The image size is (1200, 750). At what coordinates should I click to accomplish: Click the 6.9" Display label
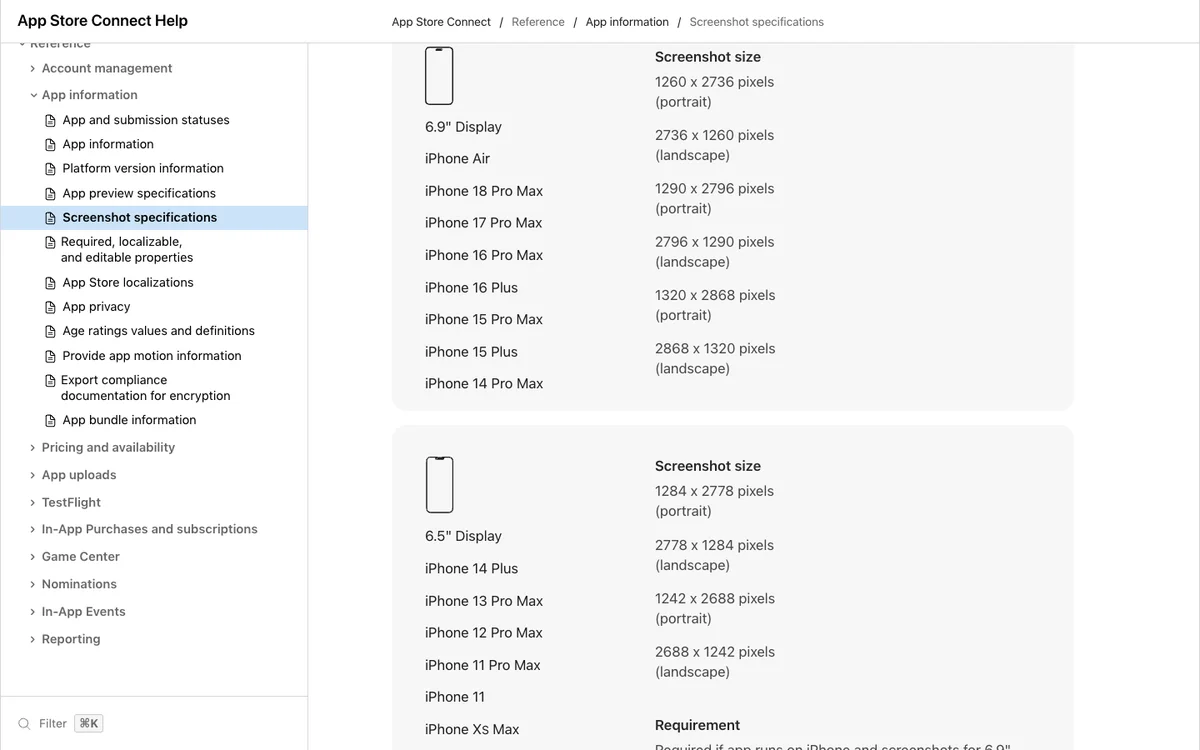point(463,127)
